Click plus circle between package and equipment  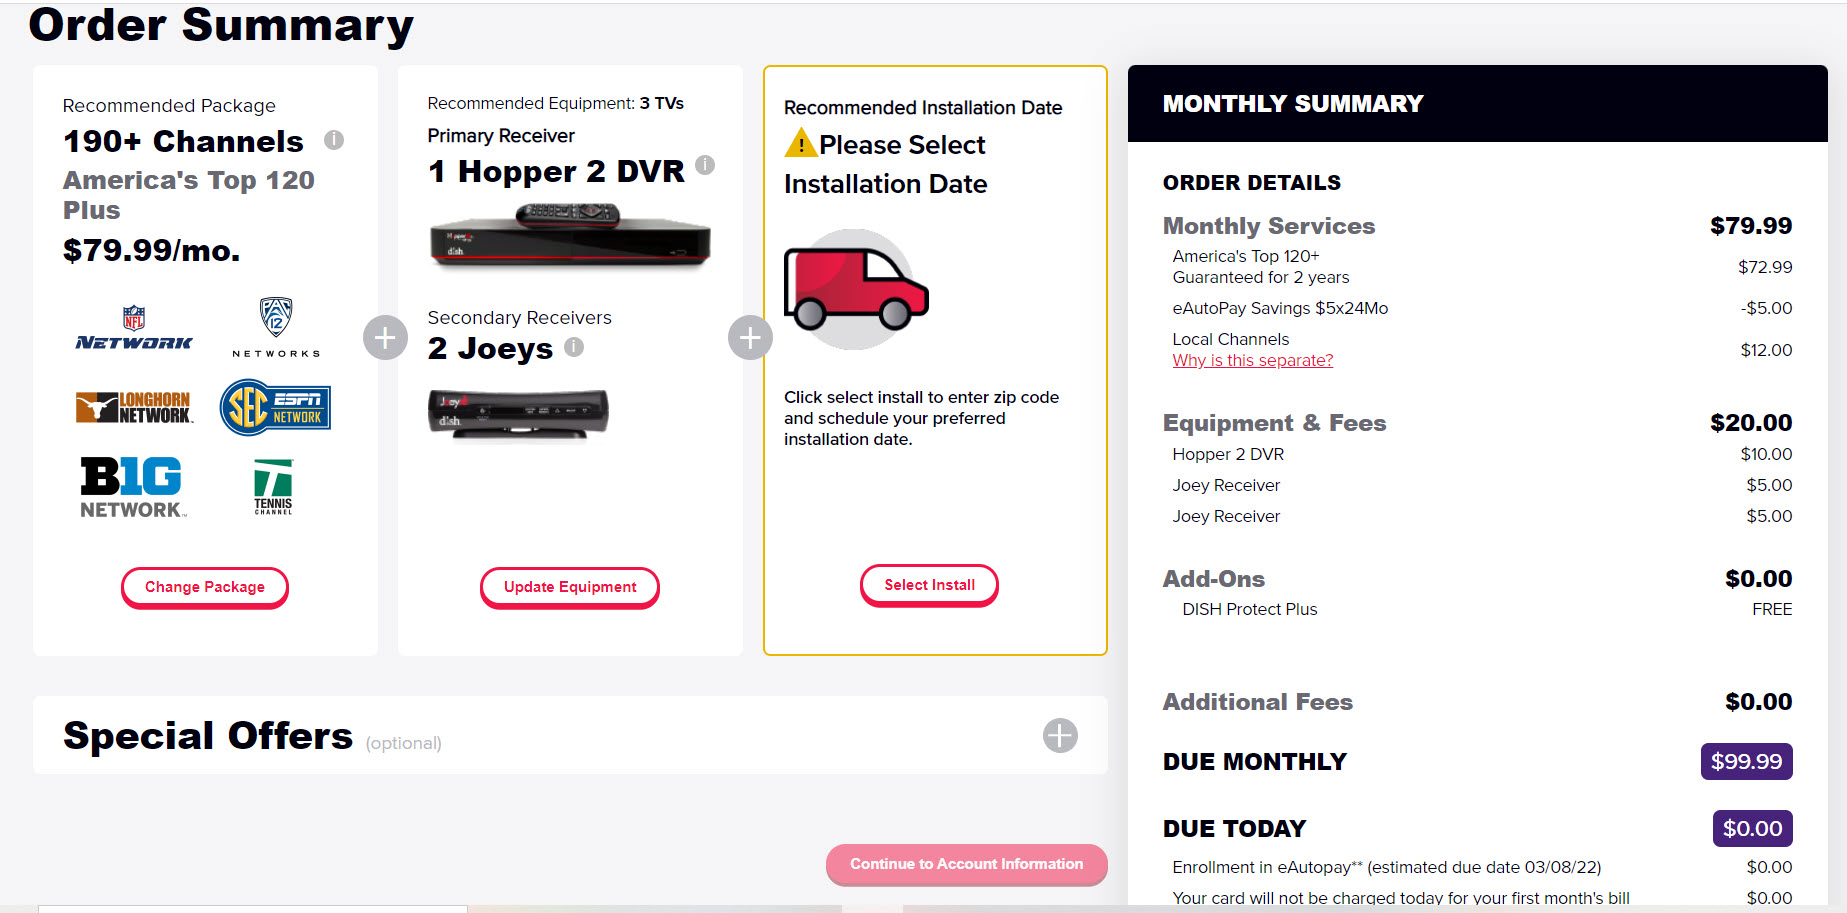385,338
